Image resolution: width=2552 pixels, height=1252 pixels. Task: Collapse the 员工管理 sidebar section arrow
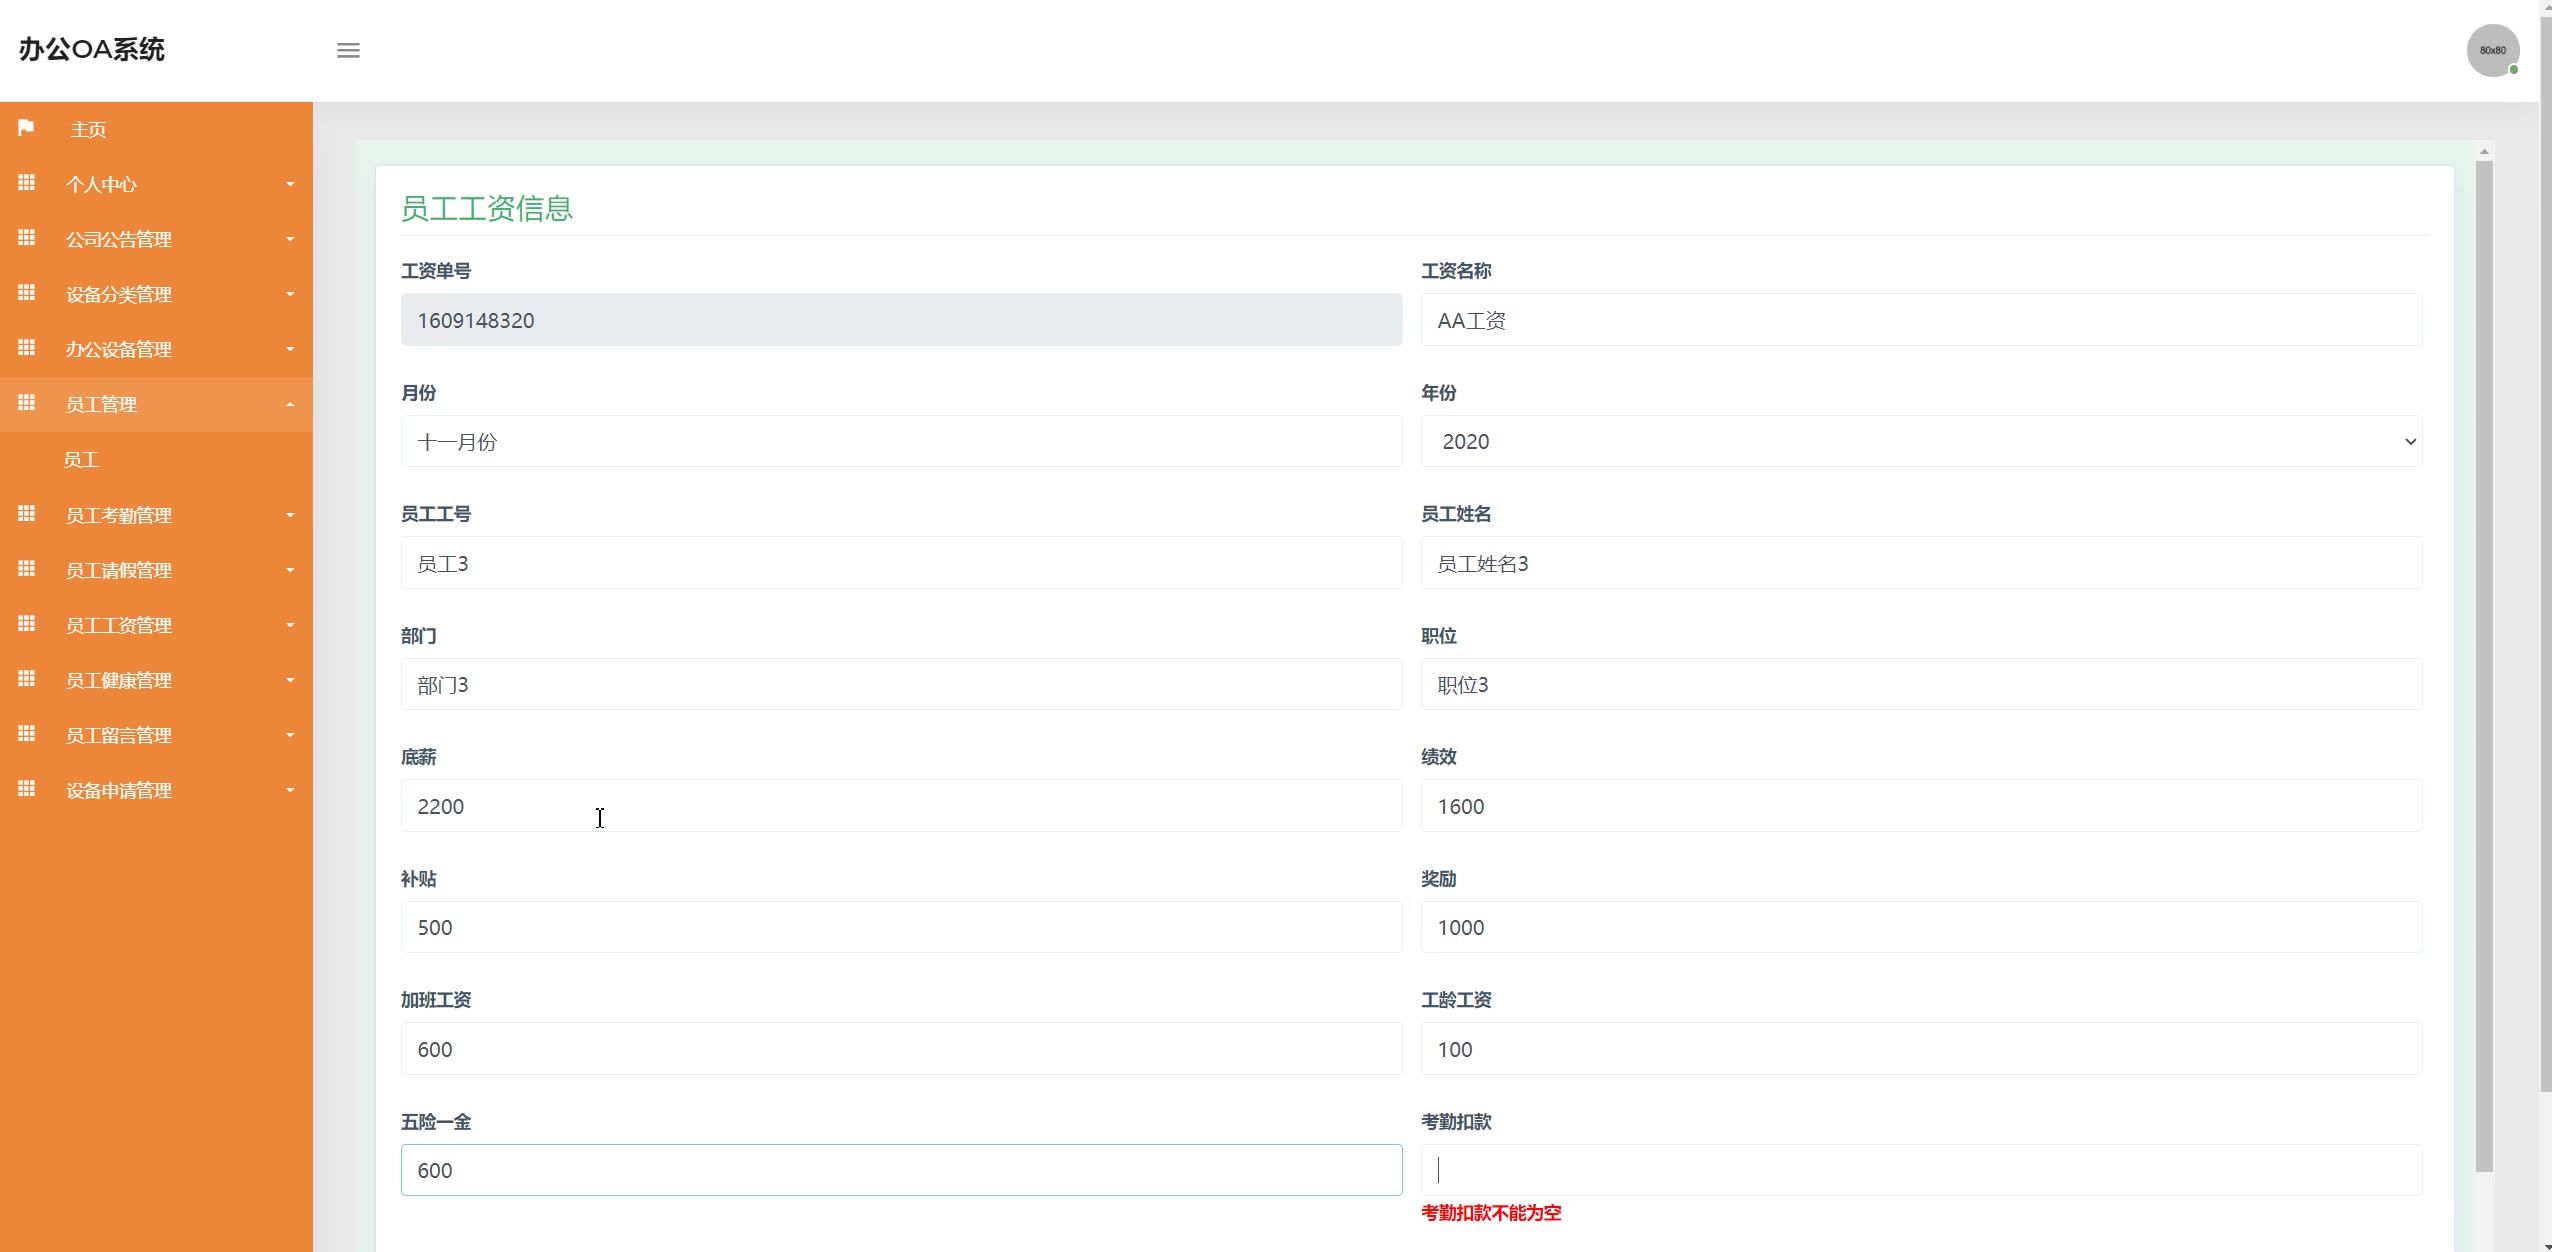click(x=290, y=405)
